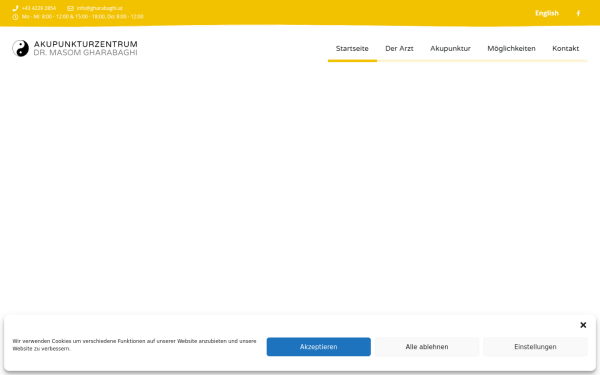The width and height of the screenshot is (600, 375).
Task: Expand the Möglichkeiten menu item
Action: (511, 49)
